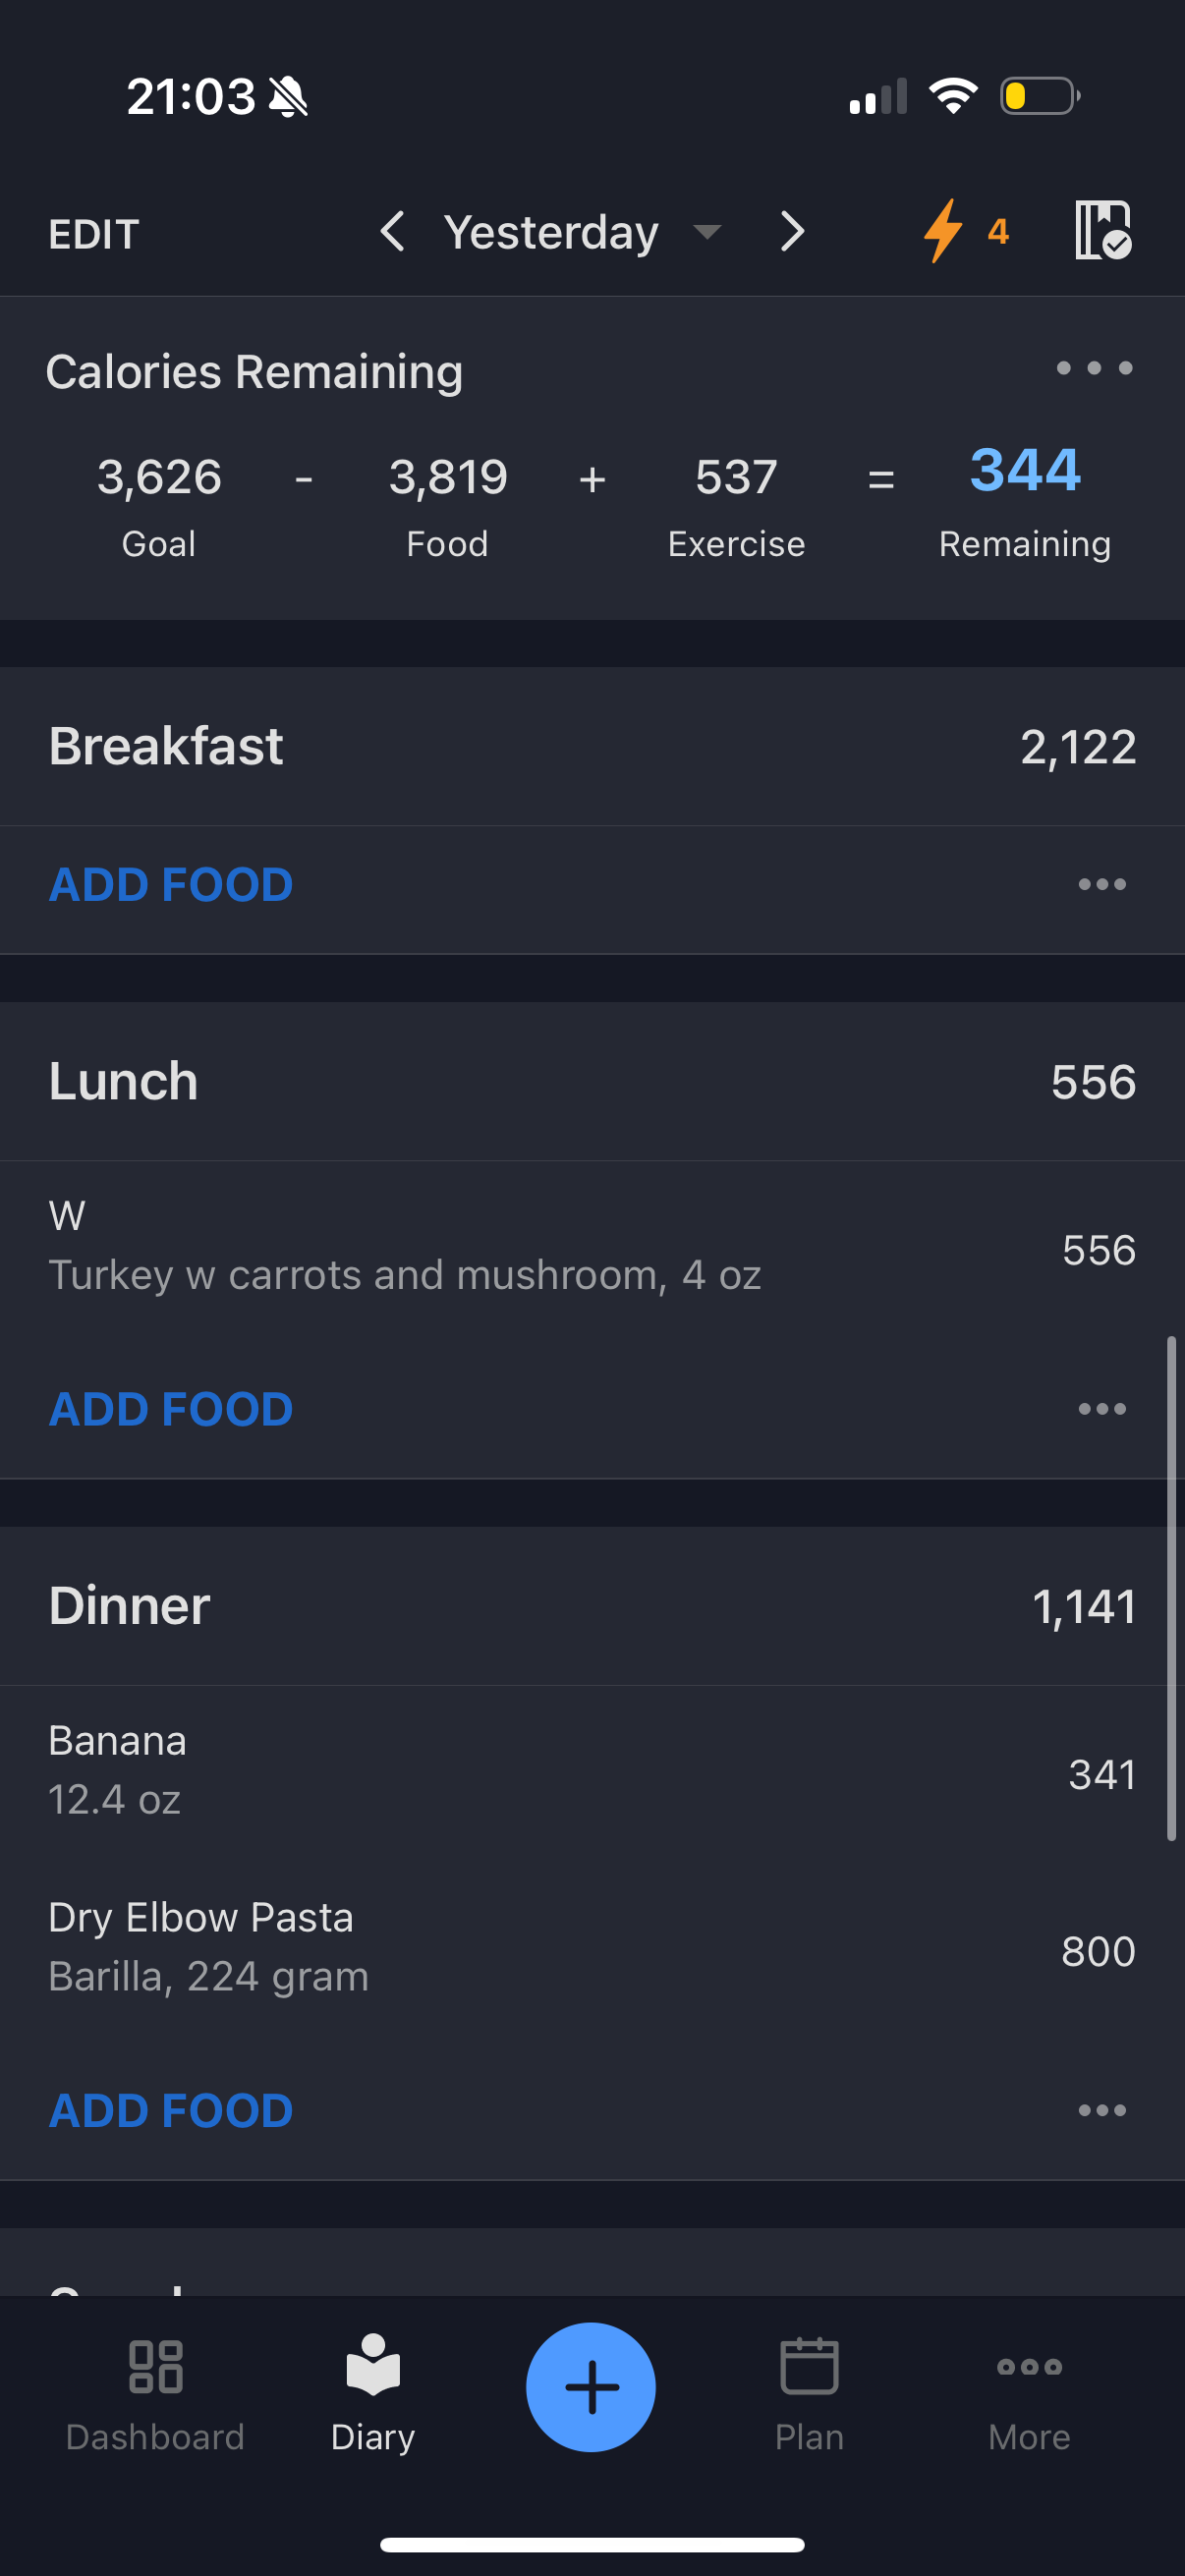Tap the blue plus quick-add button
1185x2576 pixels.
click(x=591, y=2386)
